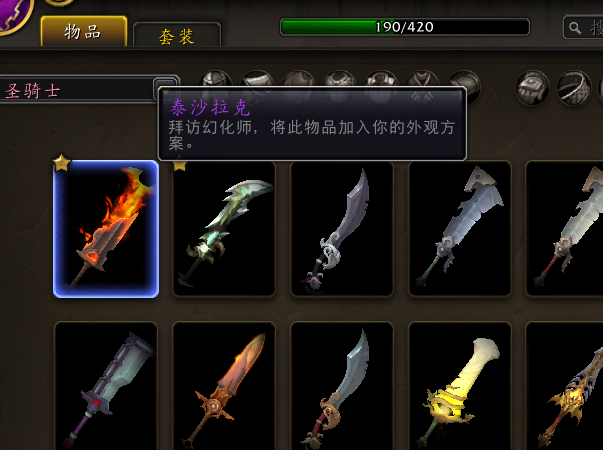Select the hands glove slot icon

tap(533, 88)
